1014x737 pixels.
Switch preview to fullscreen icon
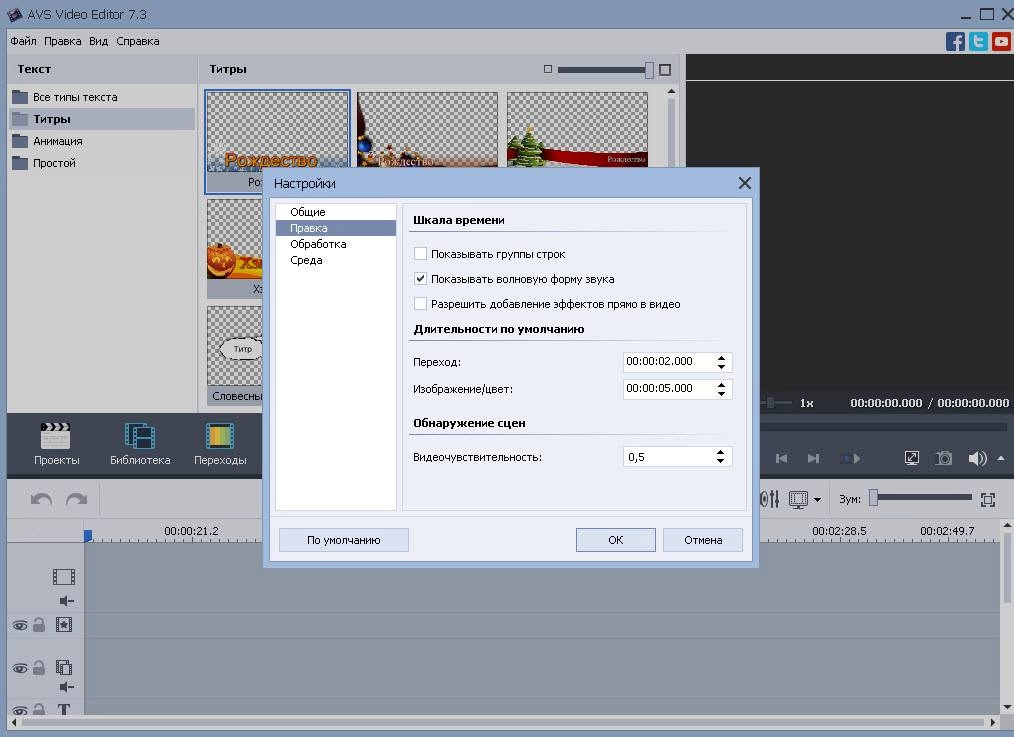pos(912,458)
